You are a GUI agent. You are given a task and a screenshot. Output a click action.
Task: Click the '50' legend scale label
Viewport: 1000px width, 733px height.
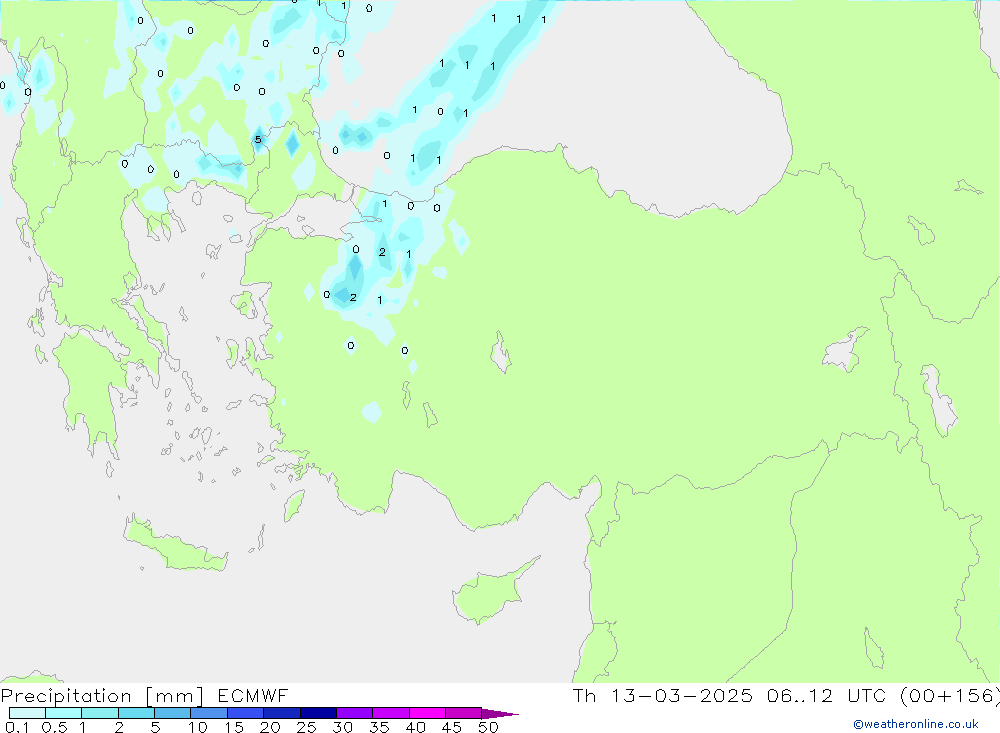coord(488,727)
